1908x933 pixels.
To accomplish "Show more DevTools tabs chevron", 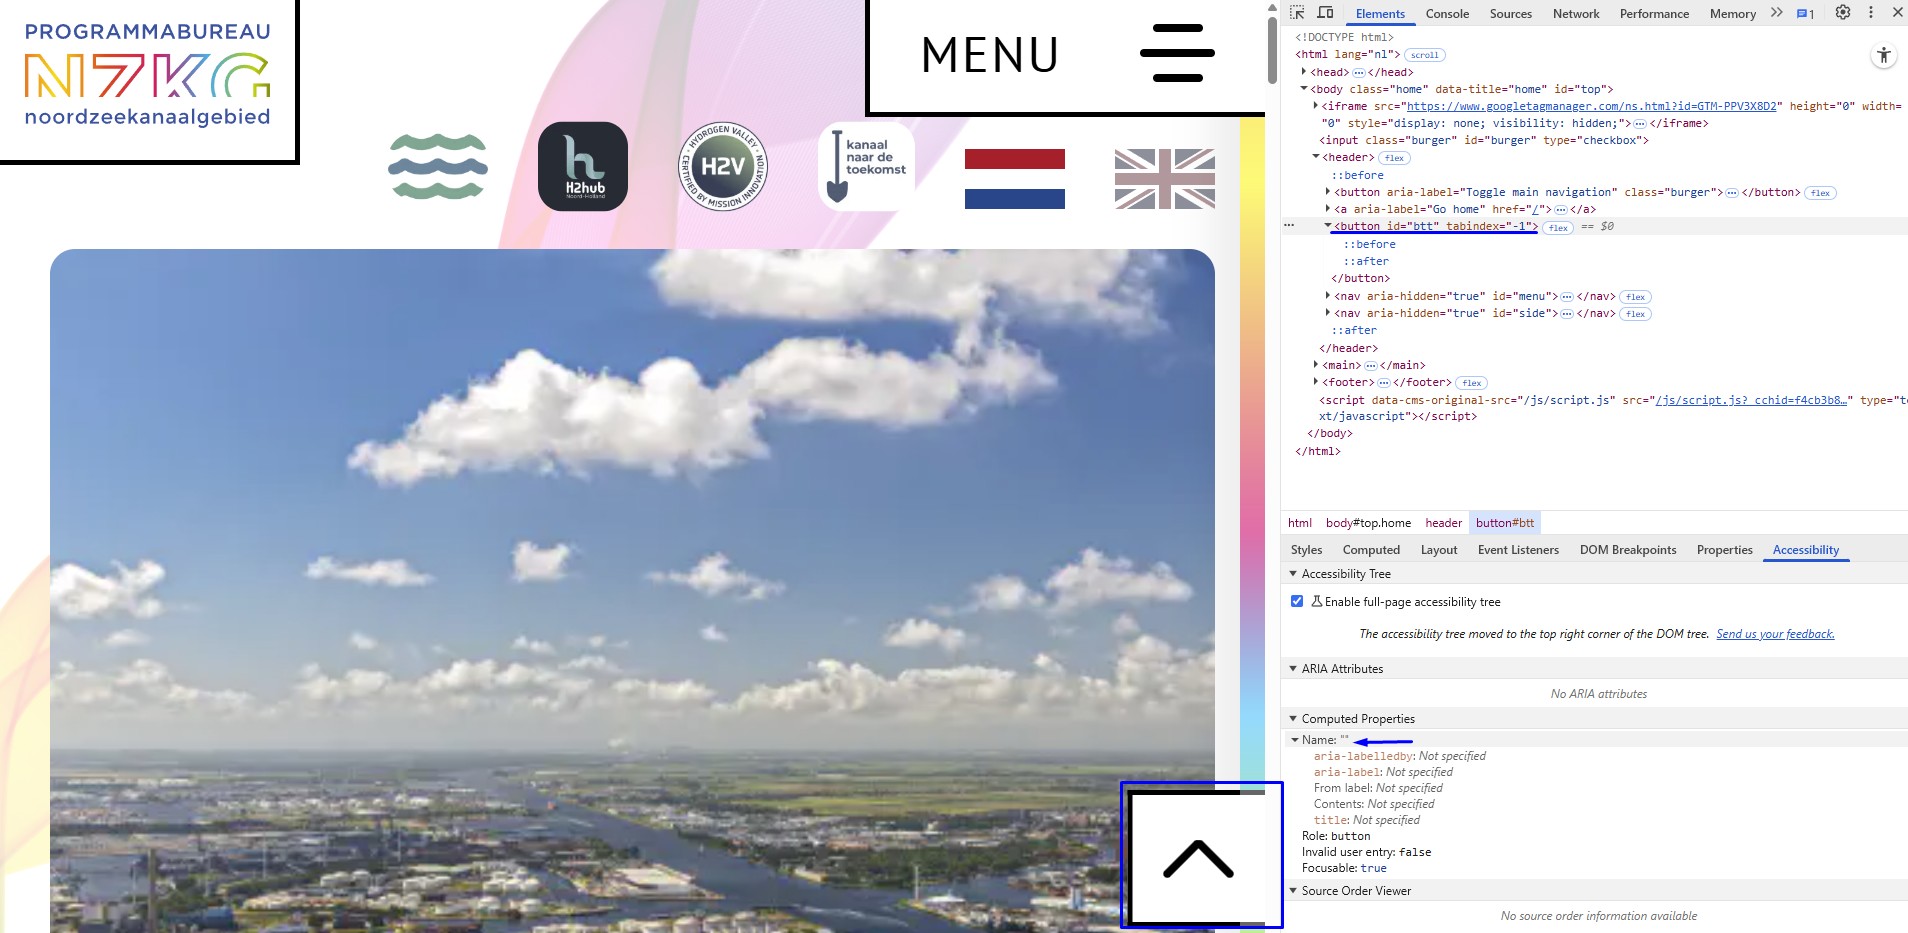I will 1776,13.
